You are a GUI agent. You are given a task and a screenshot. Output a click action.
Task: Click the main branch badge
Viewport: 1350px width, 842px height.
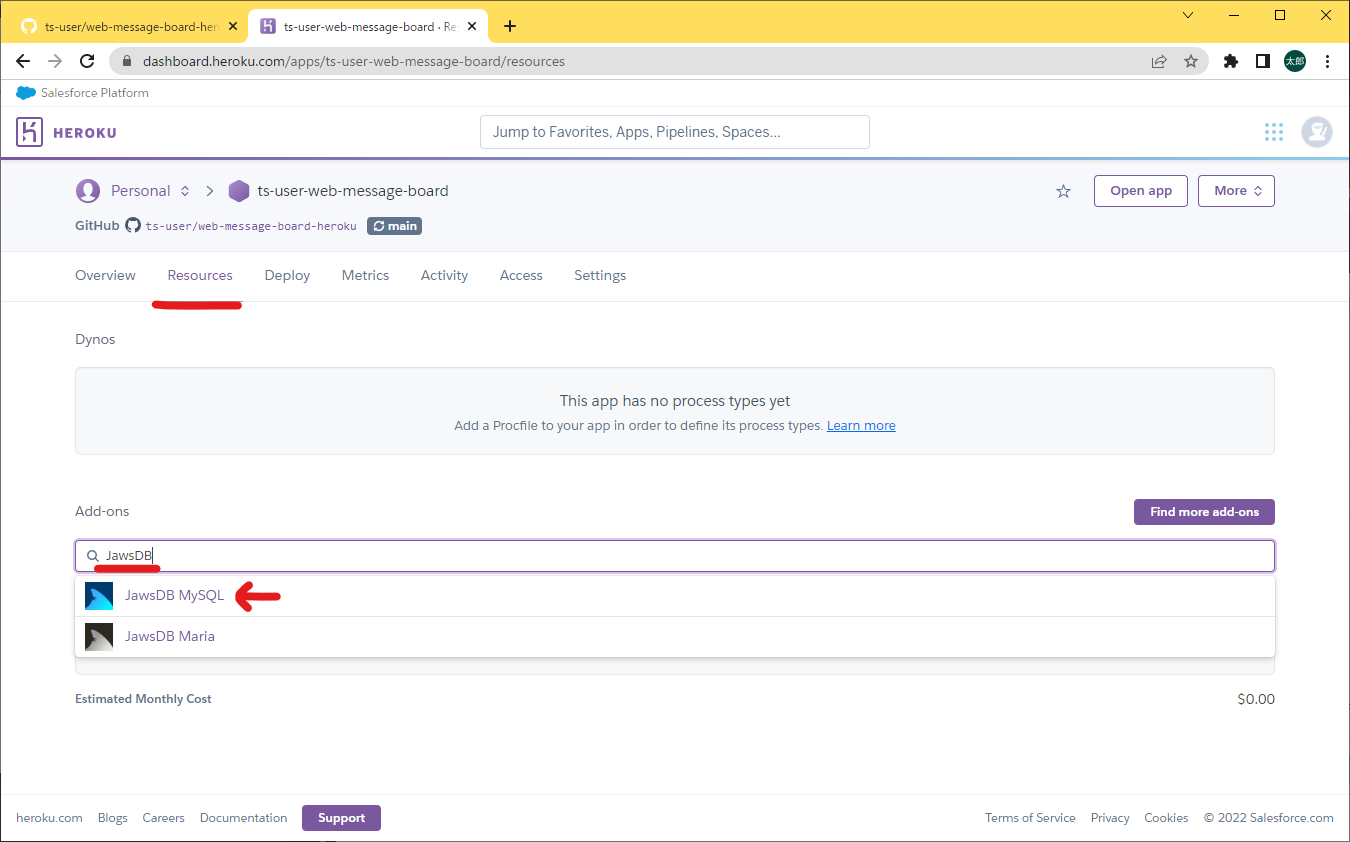(x=394, y=226)
